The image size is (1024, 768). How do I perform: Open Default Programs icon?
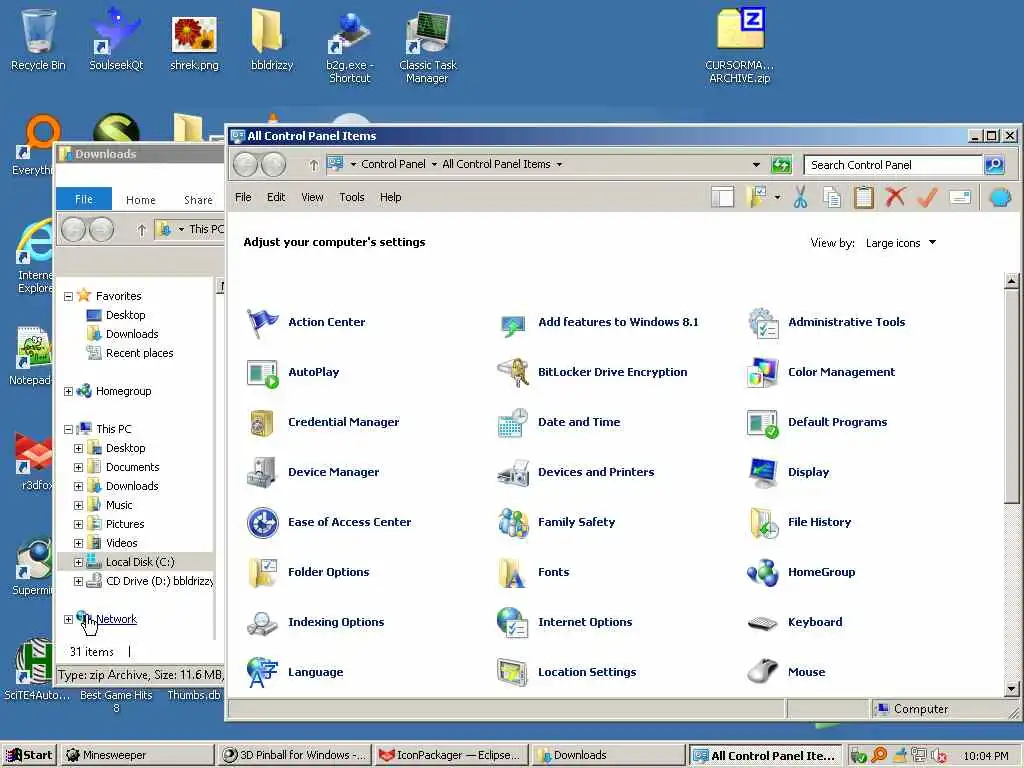click(x=763, y=423)
